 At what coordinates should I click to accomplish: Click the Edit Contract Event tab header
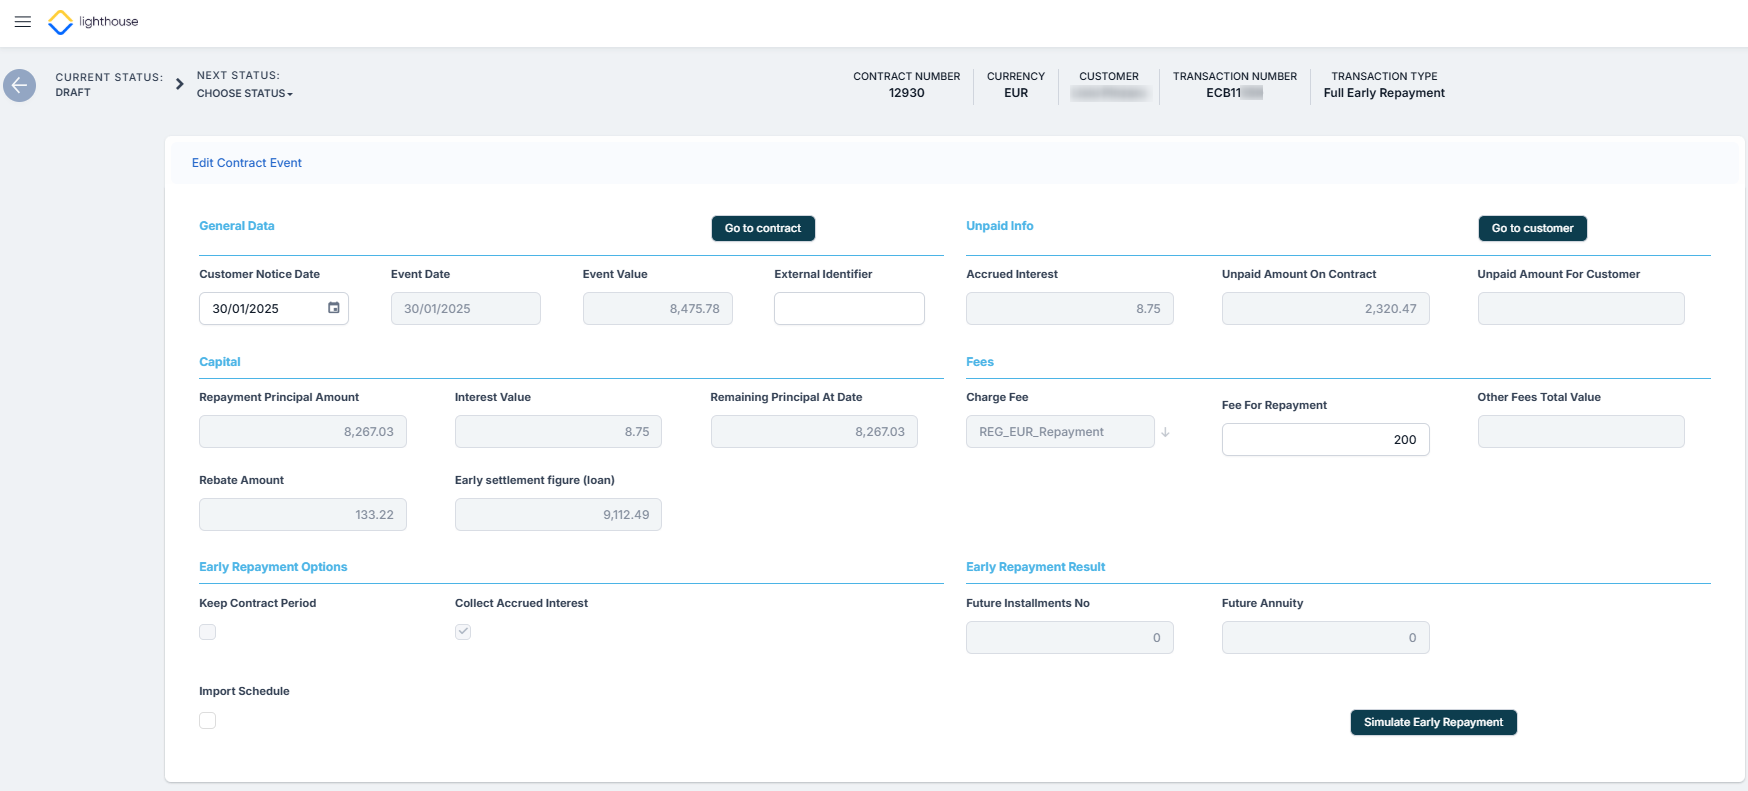click(247, 163)
